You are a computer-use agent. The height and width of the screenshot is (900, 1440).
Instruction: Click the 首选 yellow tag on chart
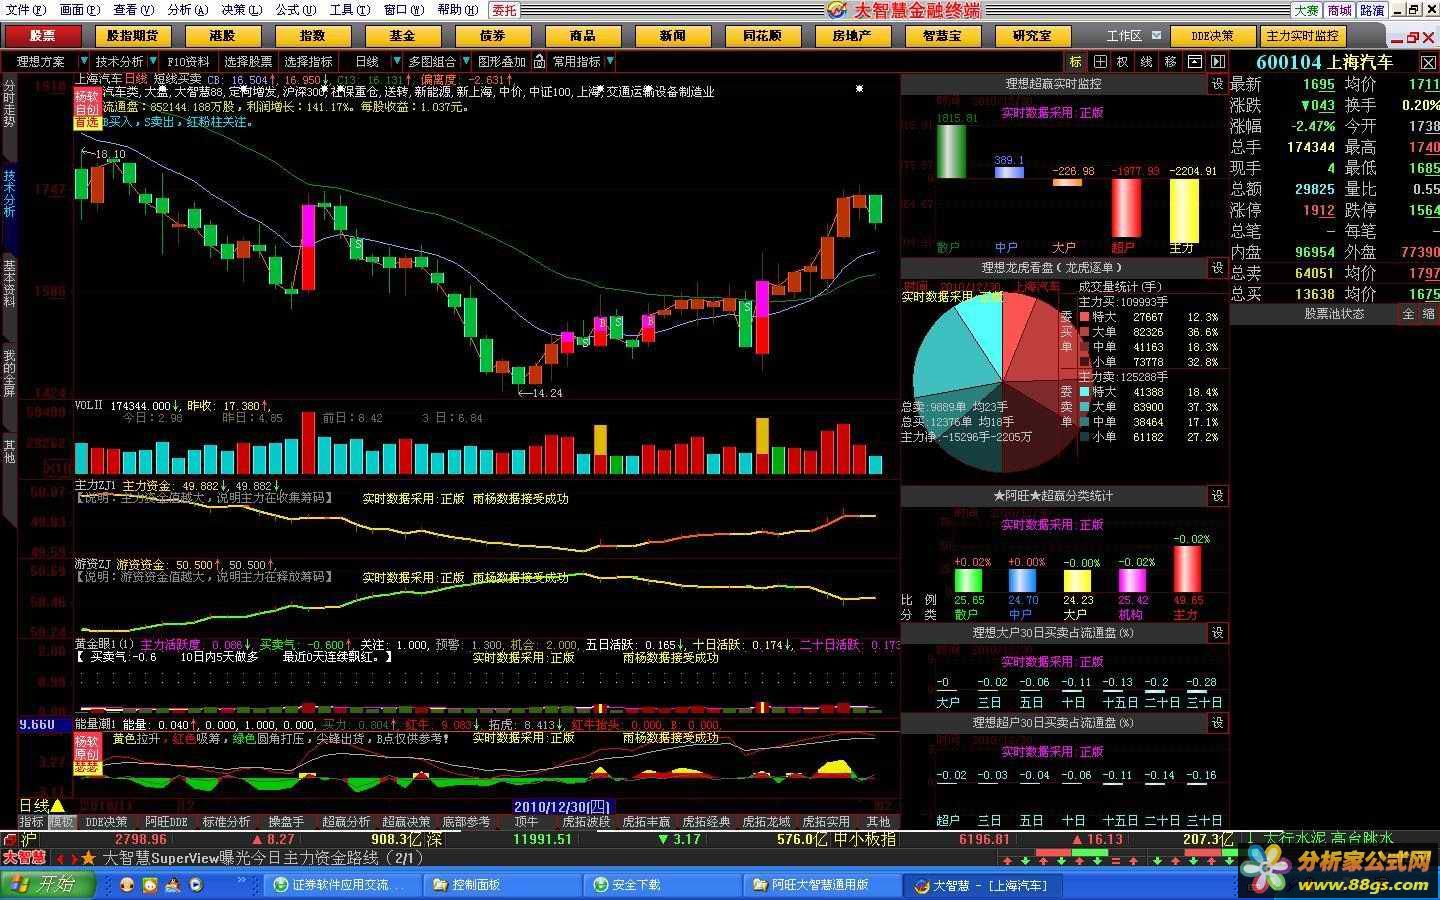pyautogui.click(x=87, y=122)
